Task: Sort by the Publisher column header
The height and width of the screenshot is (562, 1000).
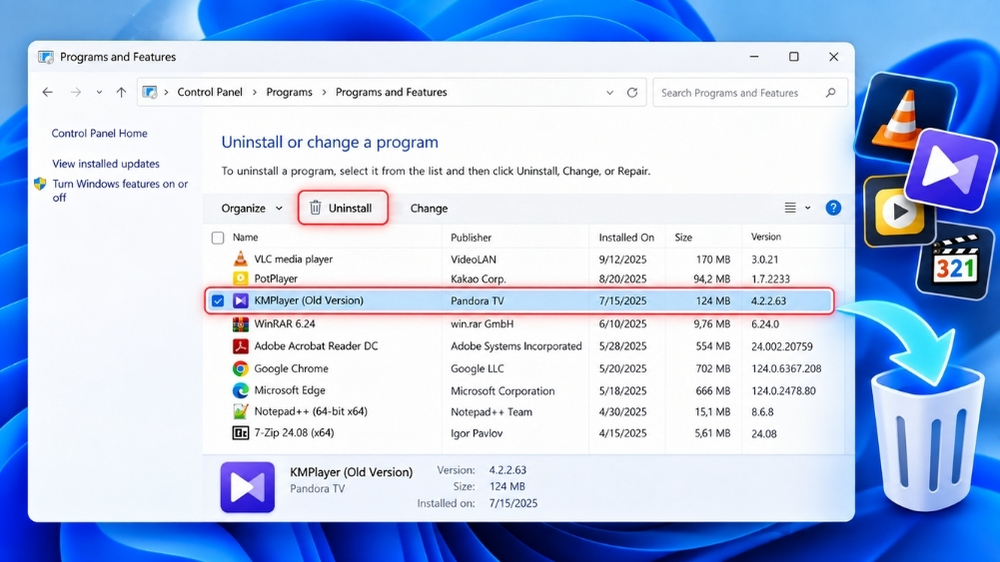Action: (x=471, y=237)
